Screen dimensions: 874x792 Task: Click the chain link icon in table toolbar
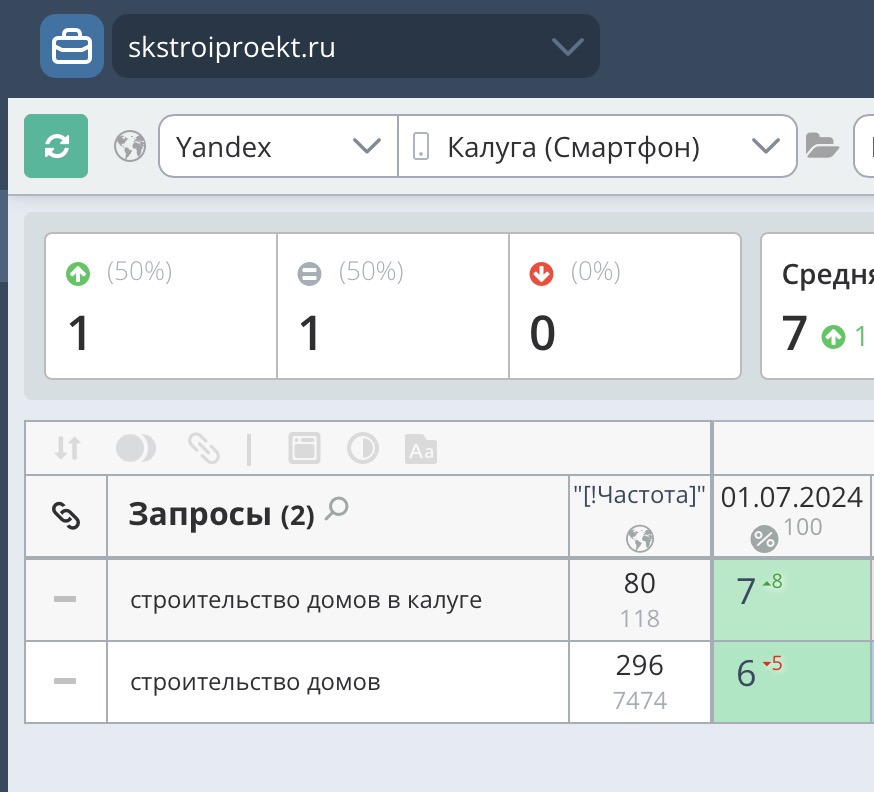click(x=204, y=449)
